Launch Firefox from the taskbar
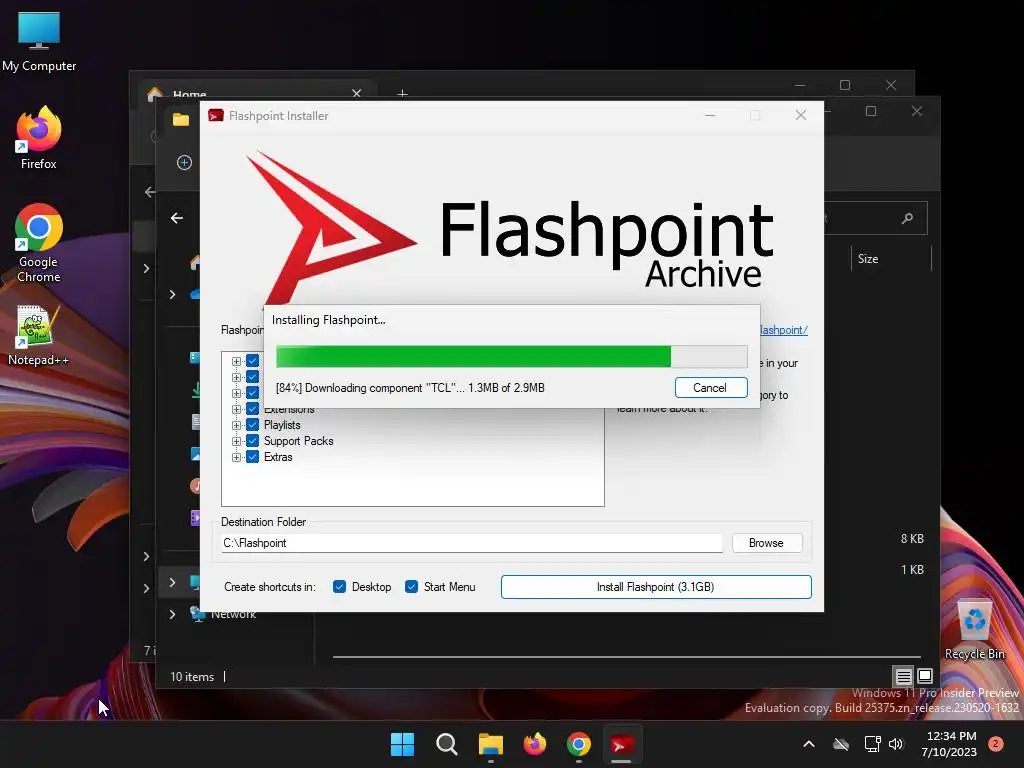 (535, 744)
